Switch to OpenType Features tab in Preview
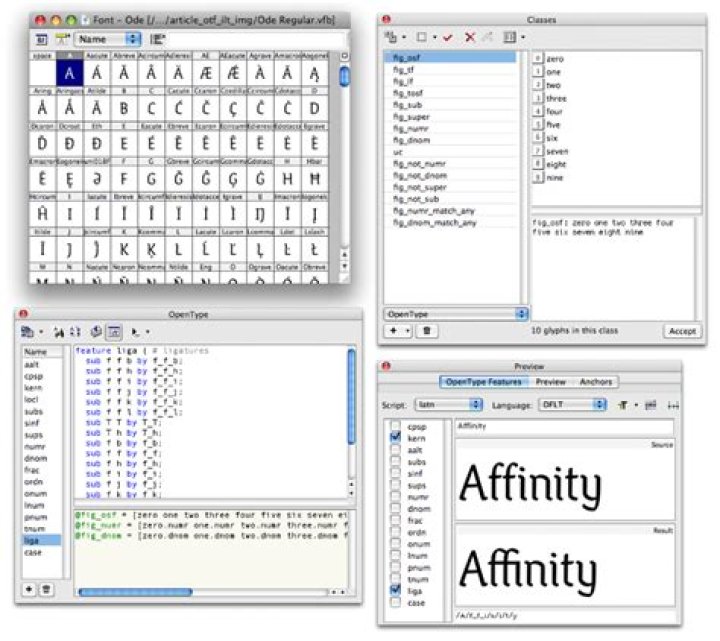720x641 pixels. 484,382
